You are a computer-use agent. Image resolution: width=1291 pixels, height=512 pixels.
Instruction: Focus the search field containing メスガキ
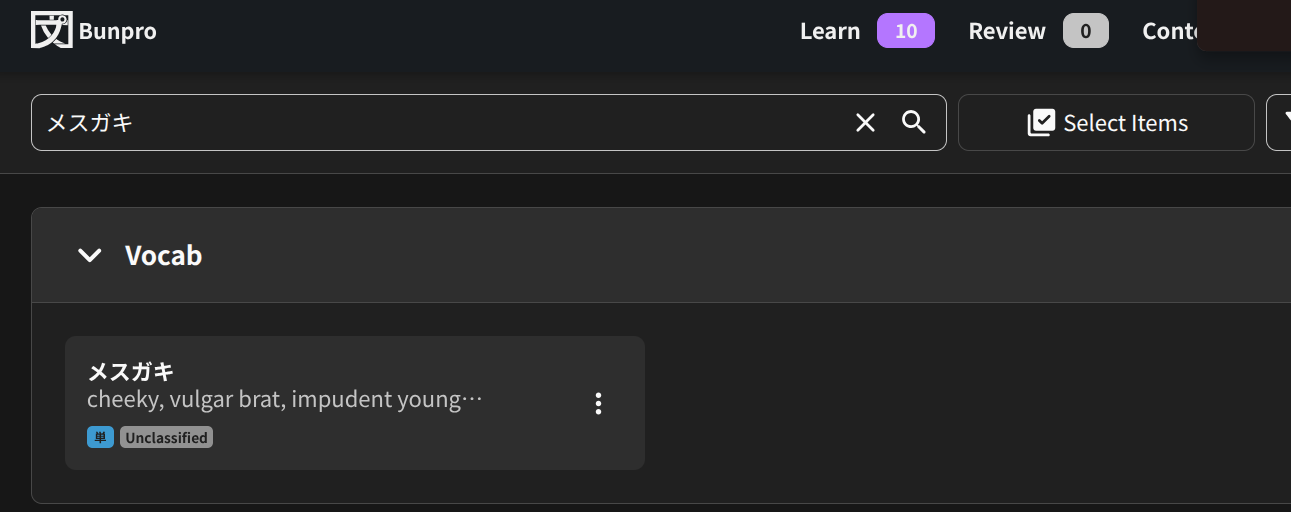[440, 123]
